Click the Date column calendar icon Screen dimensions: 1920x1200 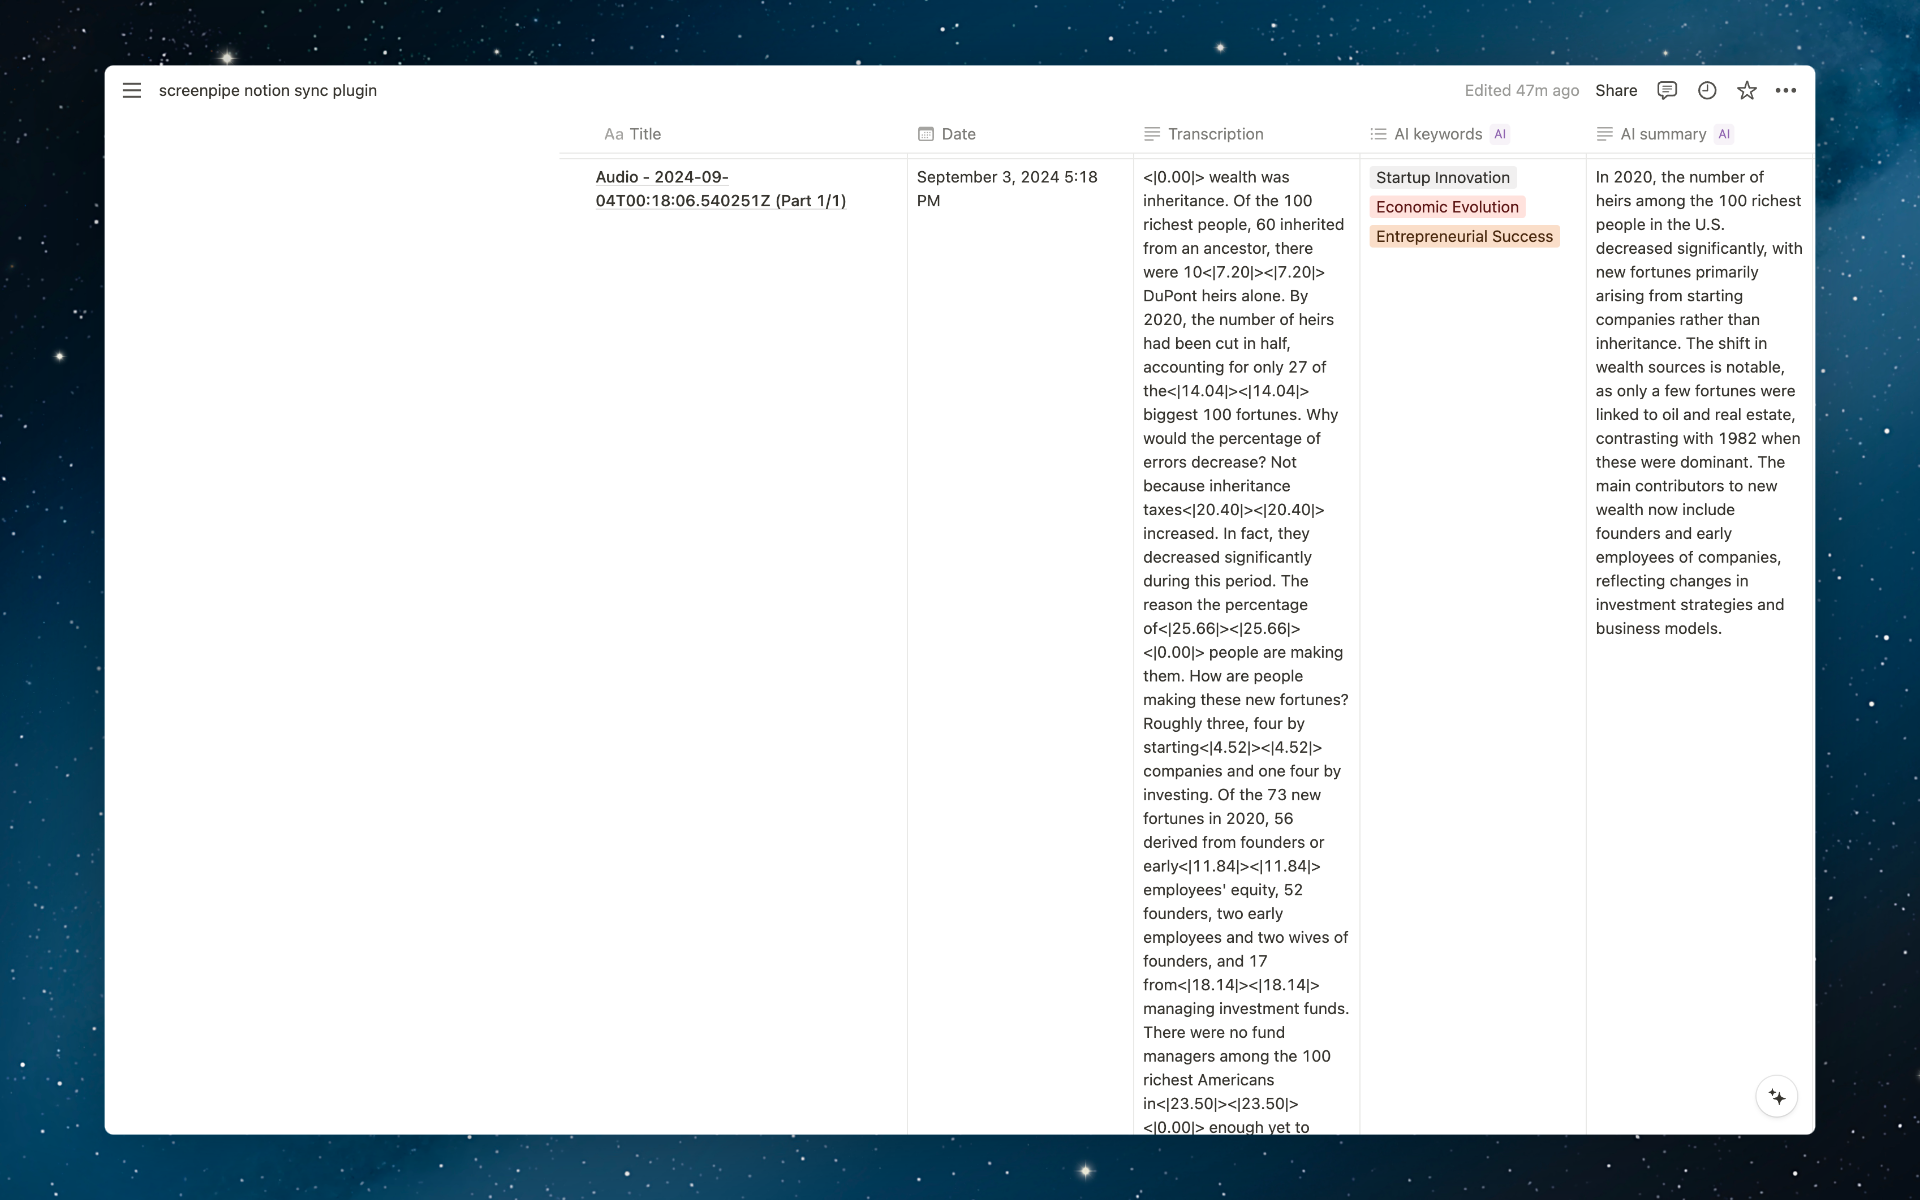click(x=926, y=134)
